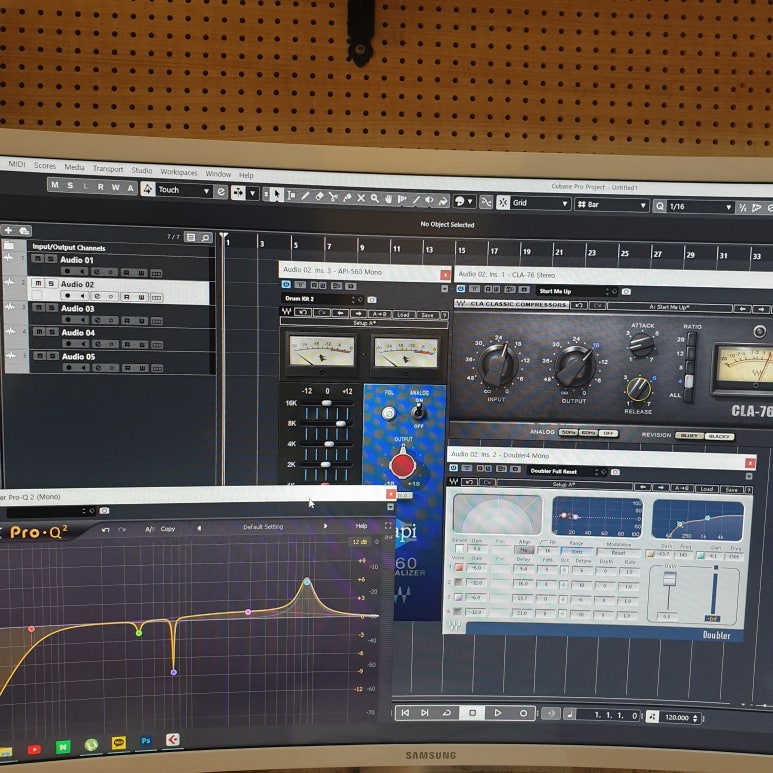
Task: Select the Split scissors tool
Action: pos(333,197)
